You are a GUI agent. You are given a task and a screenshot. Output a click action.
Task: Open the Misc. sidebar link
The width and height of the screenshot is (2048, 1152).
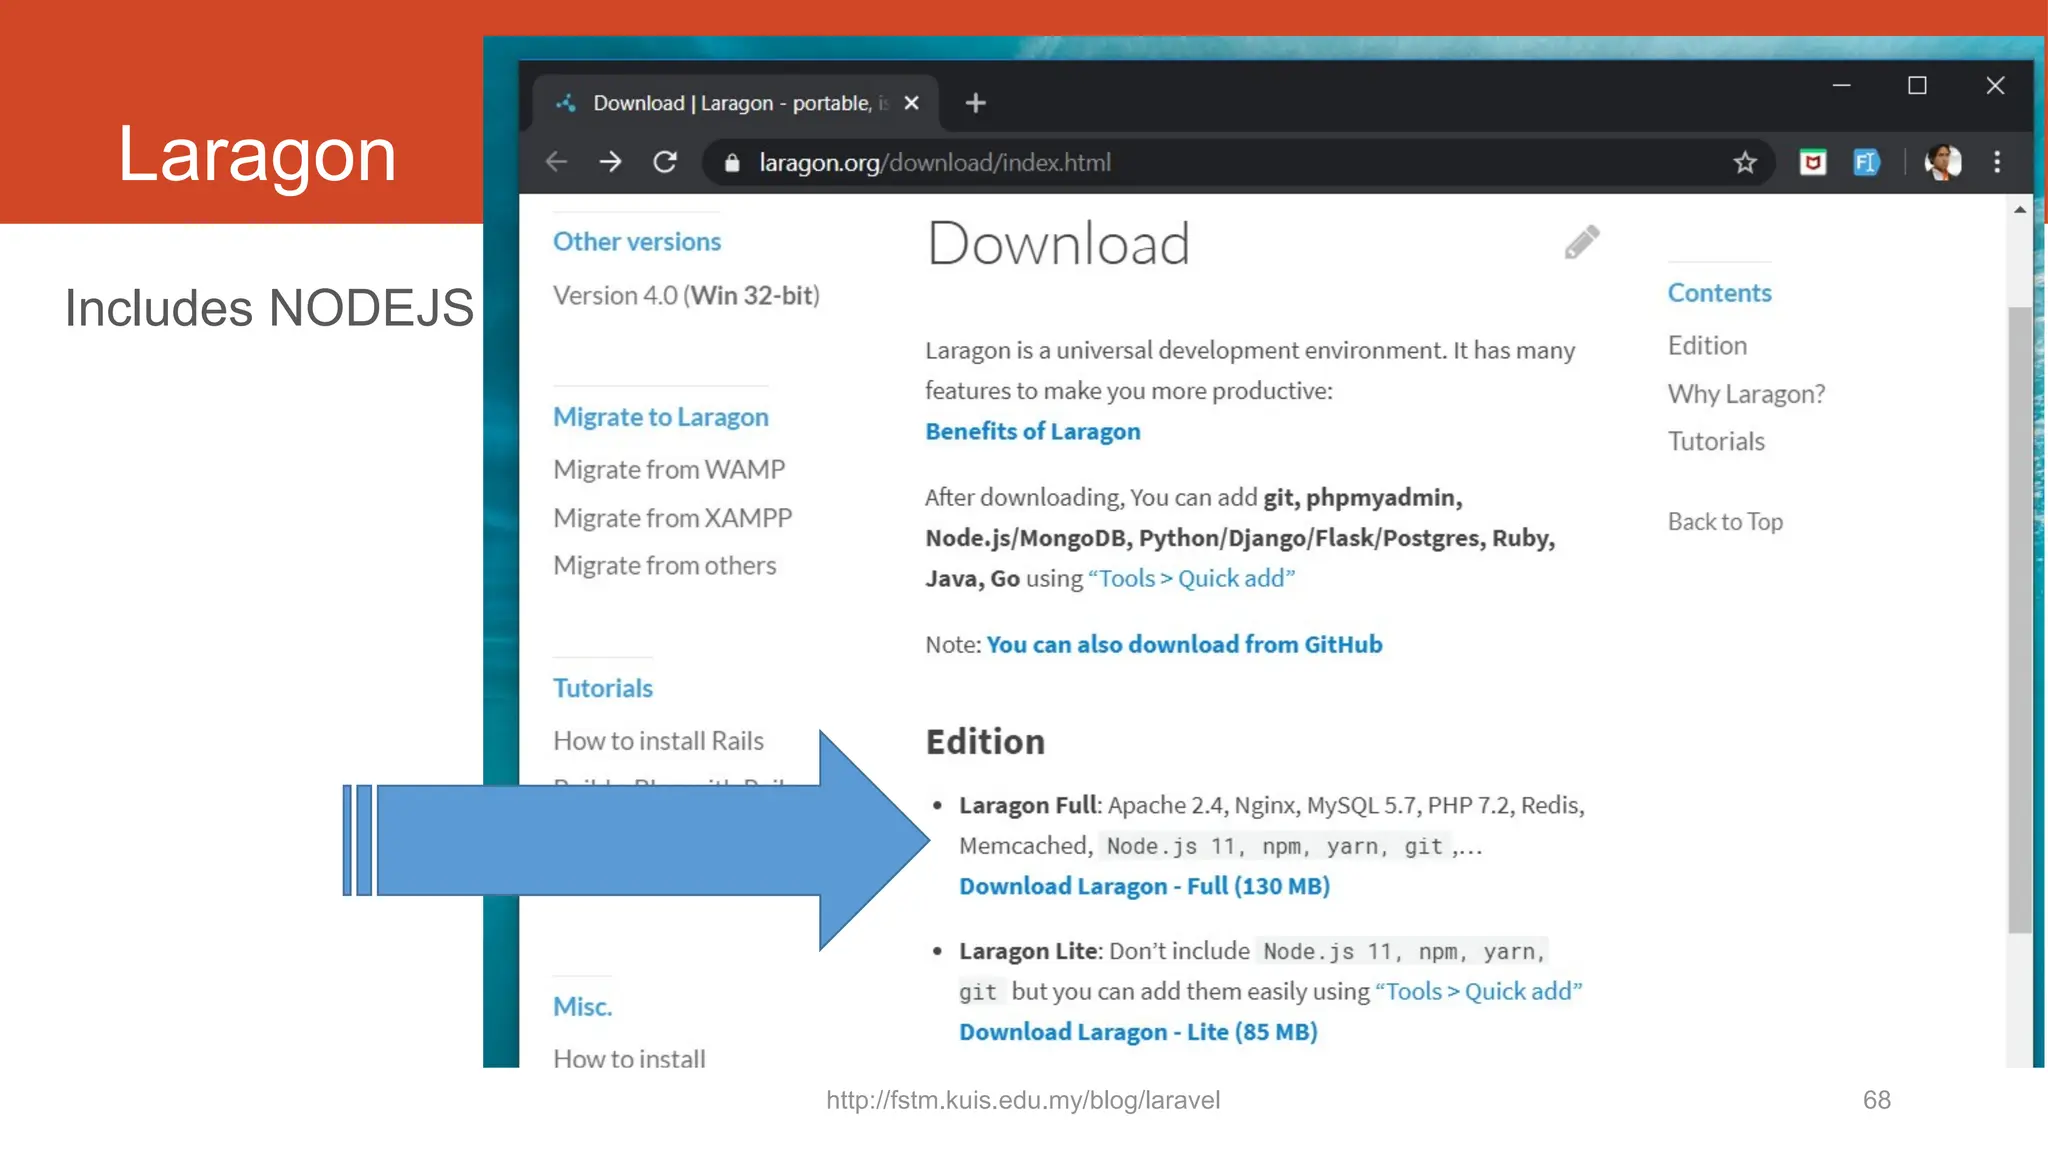(582, 1007)
